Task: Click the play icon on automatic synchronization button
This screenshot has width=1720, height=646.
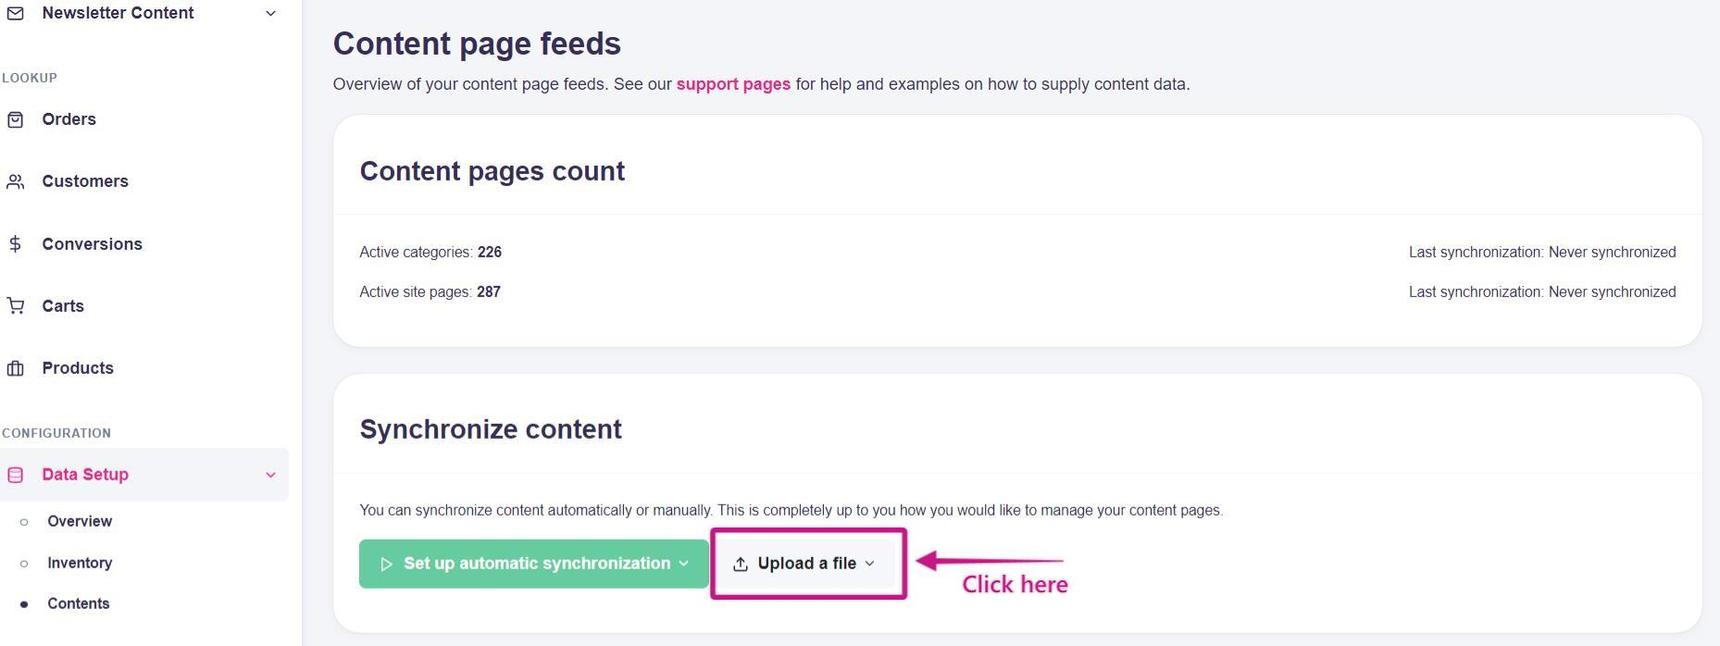Action: tap(386, 564)
